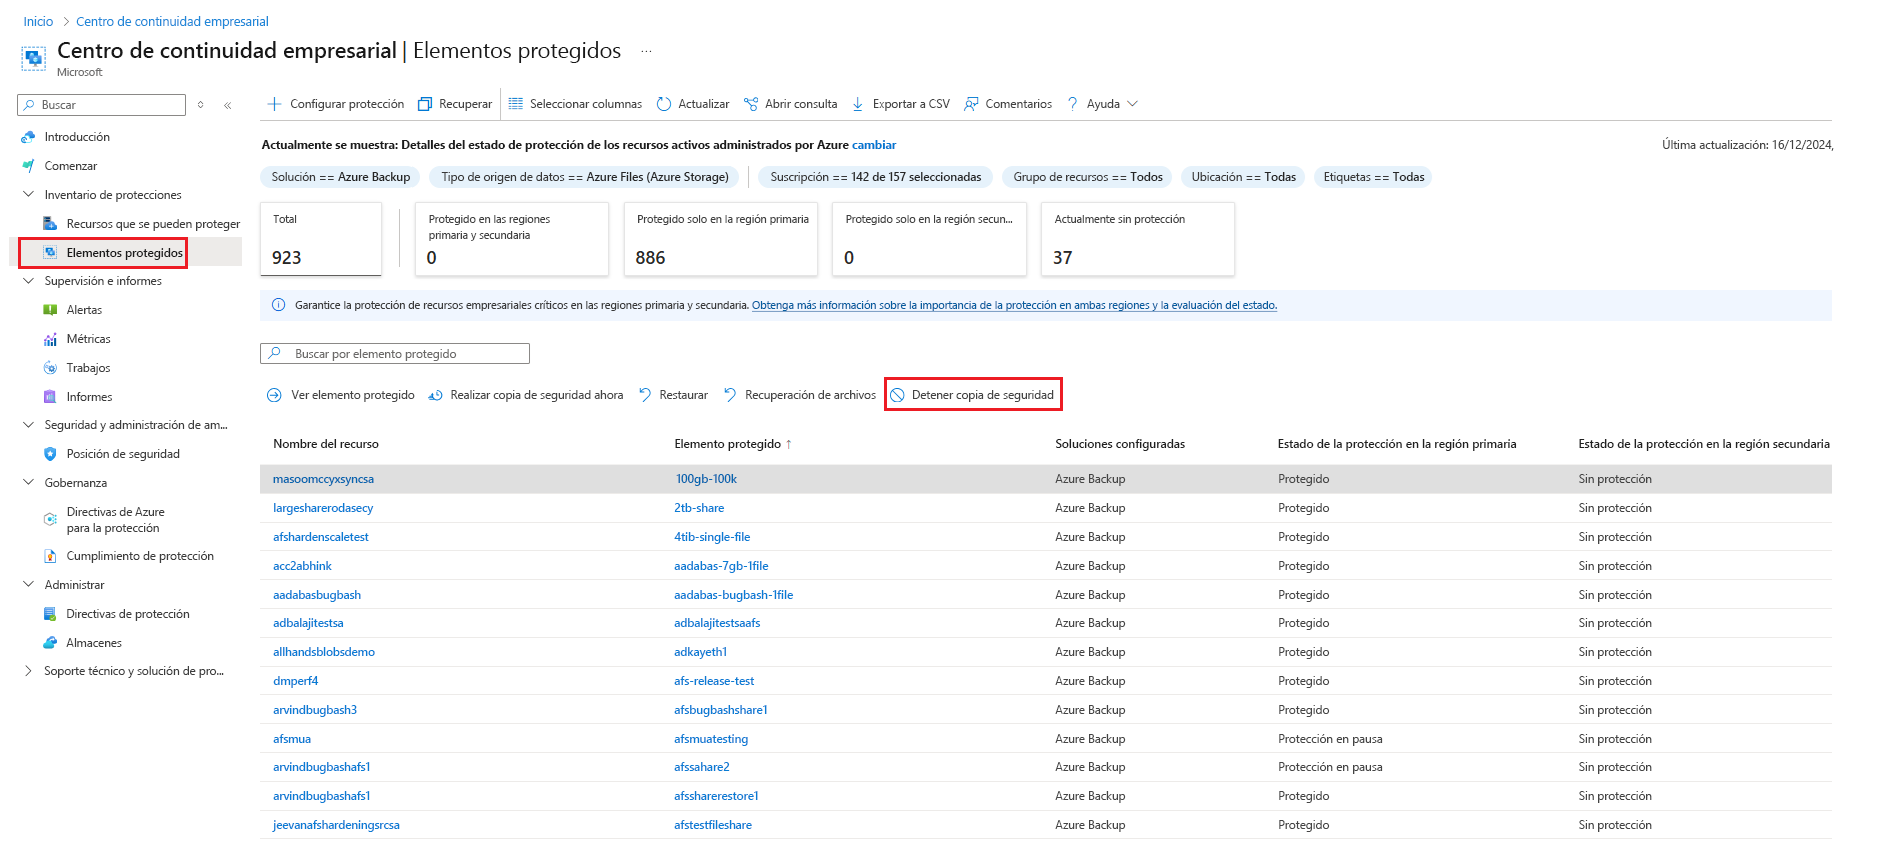
Task: Open the Ayuda dropdown chevron
Action: [x=1132, y=104]
